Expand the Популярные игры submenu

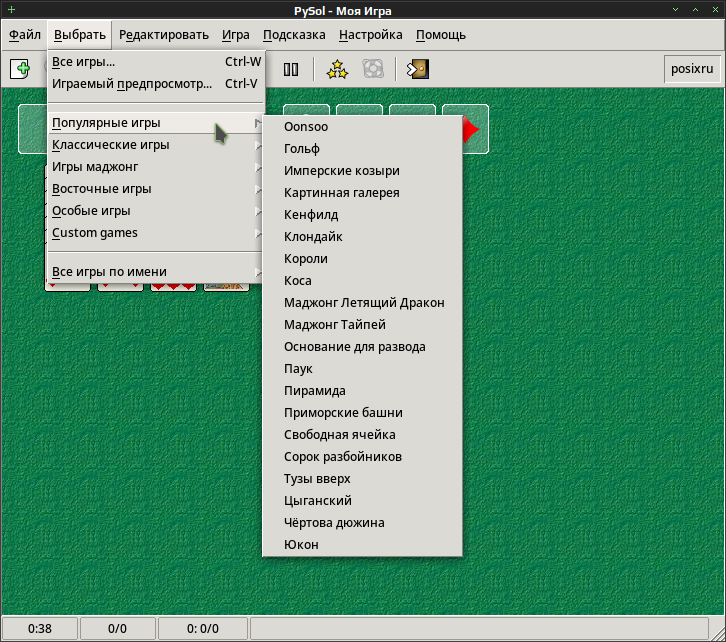pos(156,123)
